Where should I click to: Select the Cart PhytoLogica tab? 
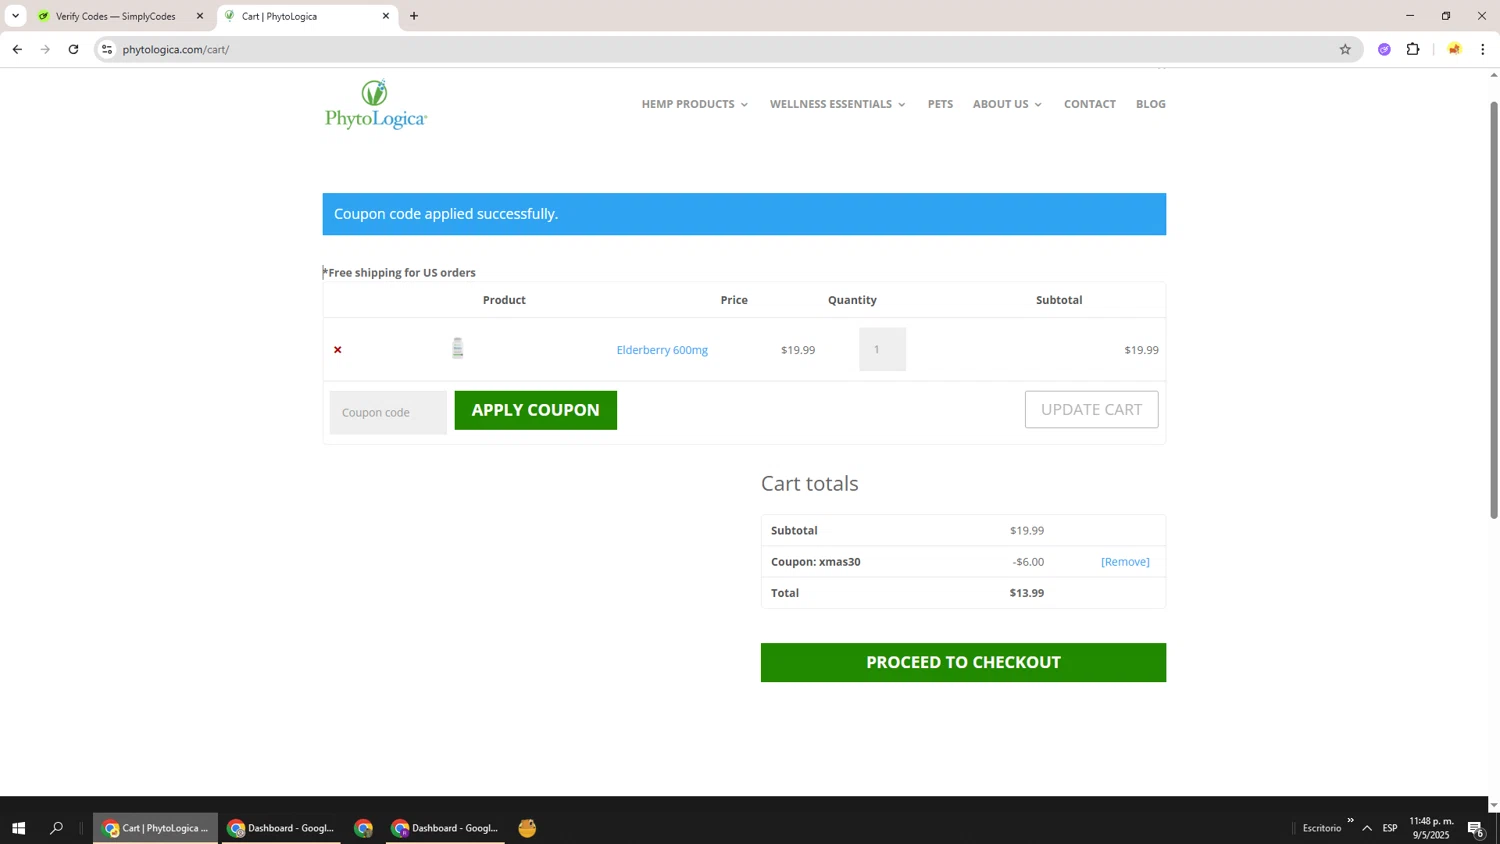(305, 16)
